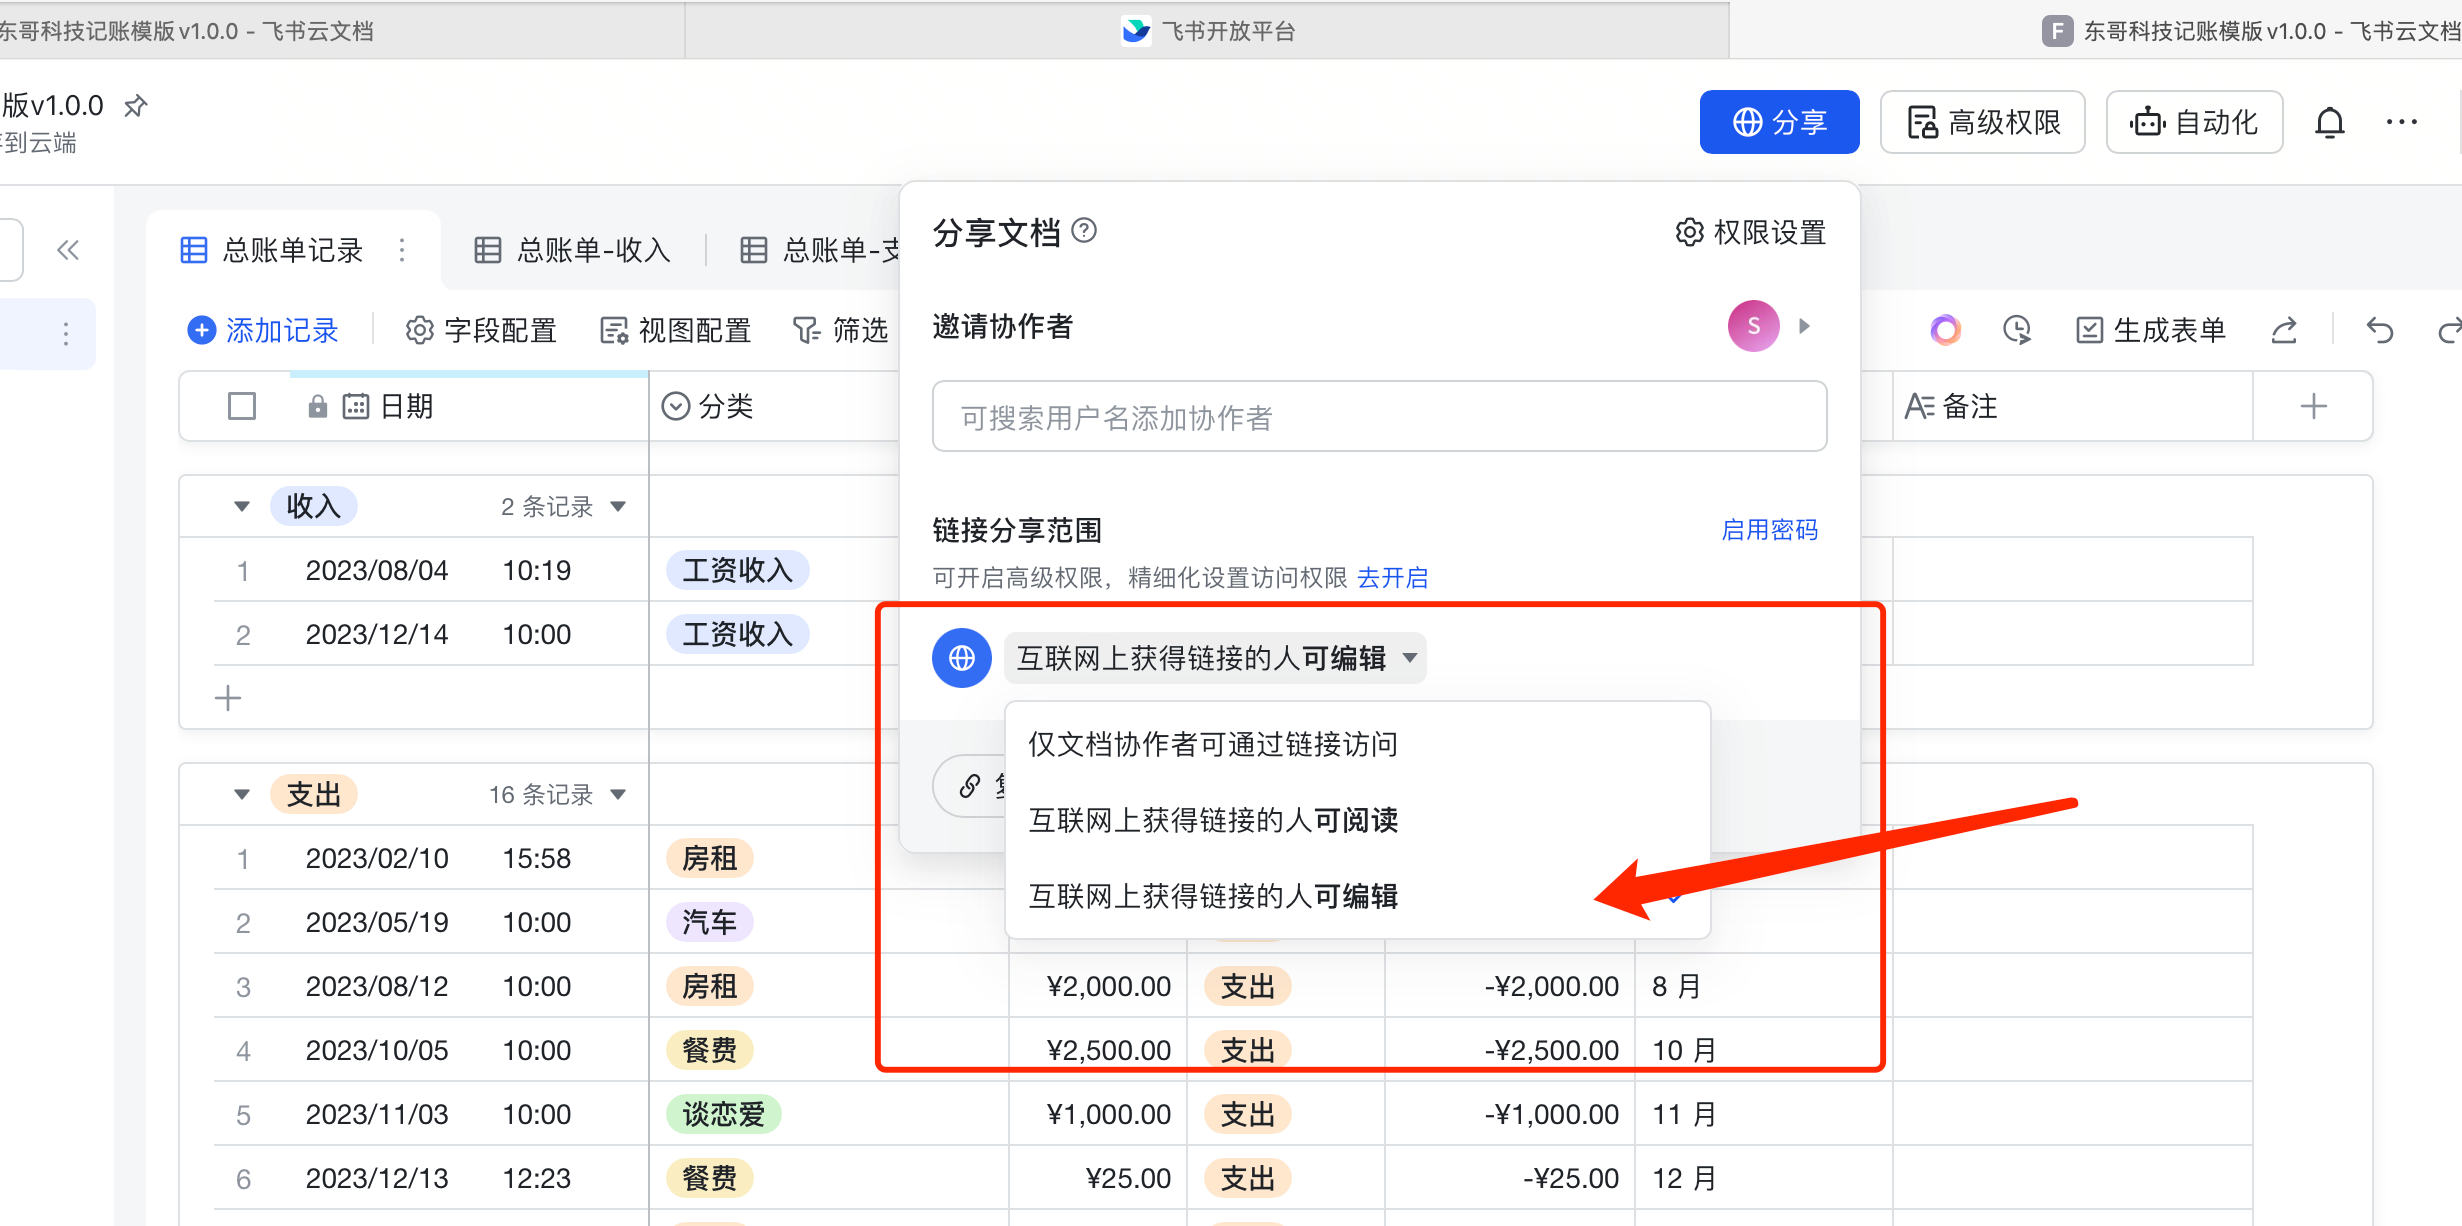Click the share-arrow export icon in toolbar
Viewport: 2462px width, 1226px height.
pos(2284,330)
